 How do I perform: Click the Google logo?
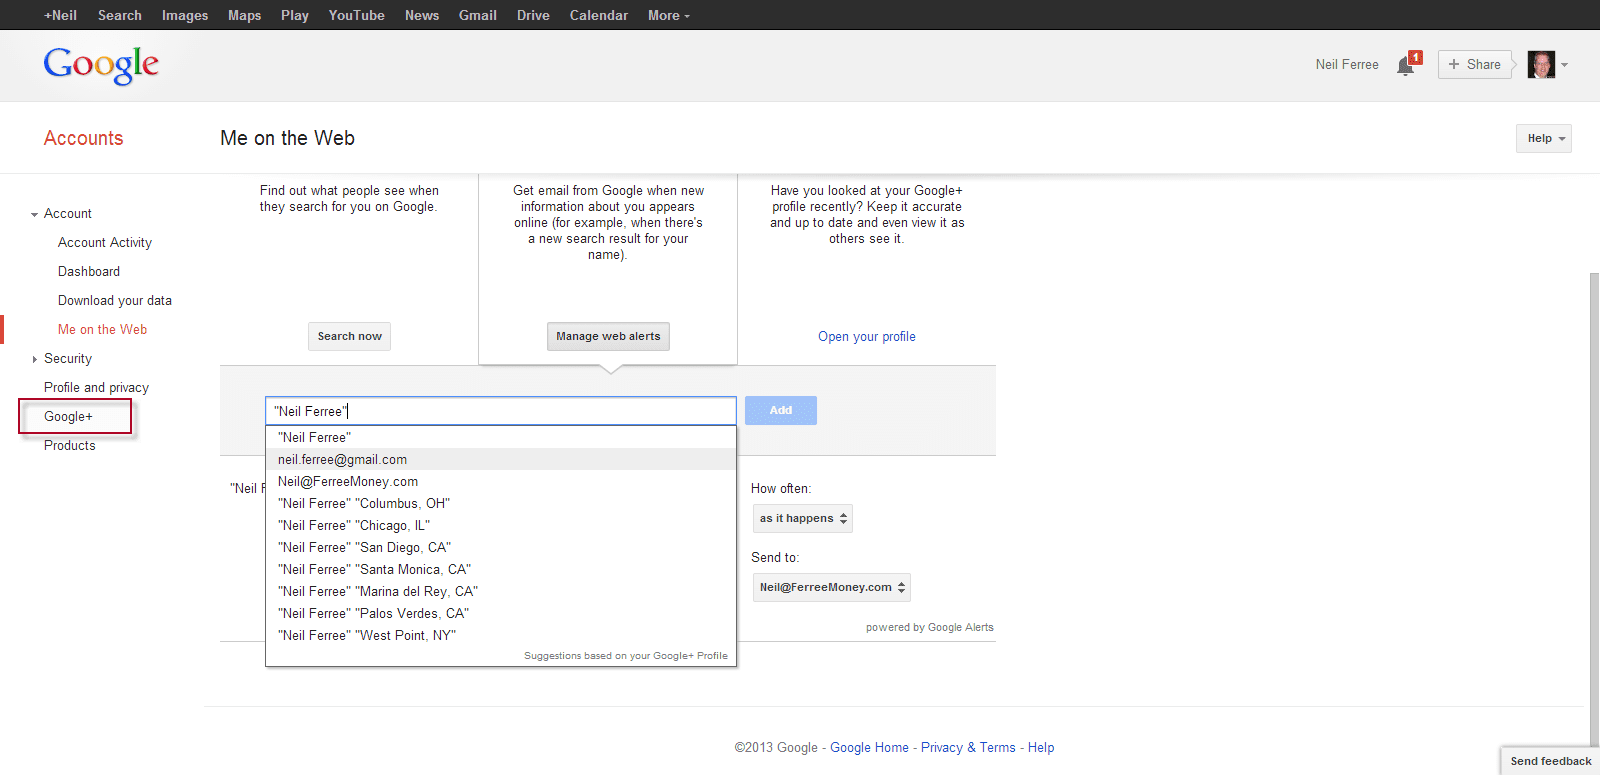click(x=101, y=65)
